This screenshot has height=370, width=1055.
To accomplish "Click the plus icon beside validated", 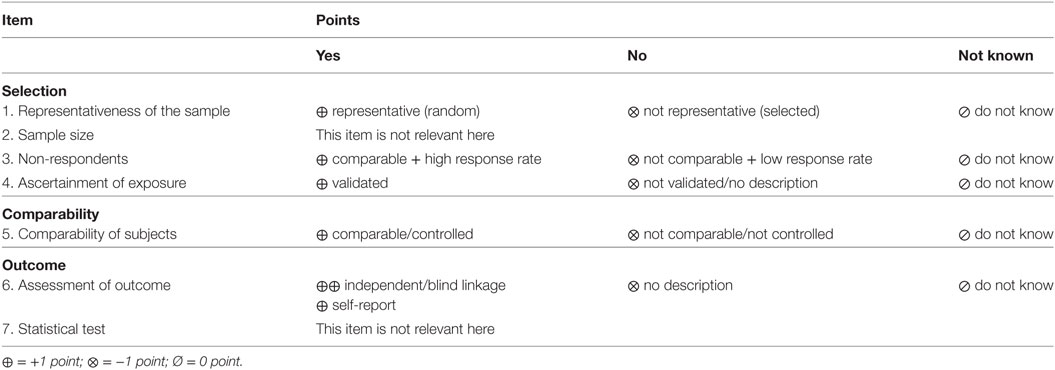I will tap(322, 183).
